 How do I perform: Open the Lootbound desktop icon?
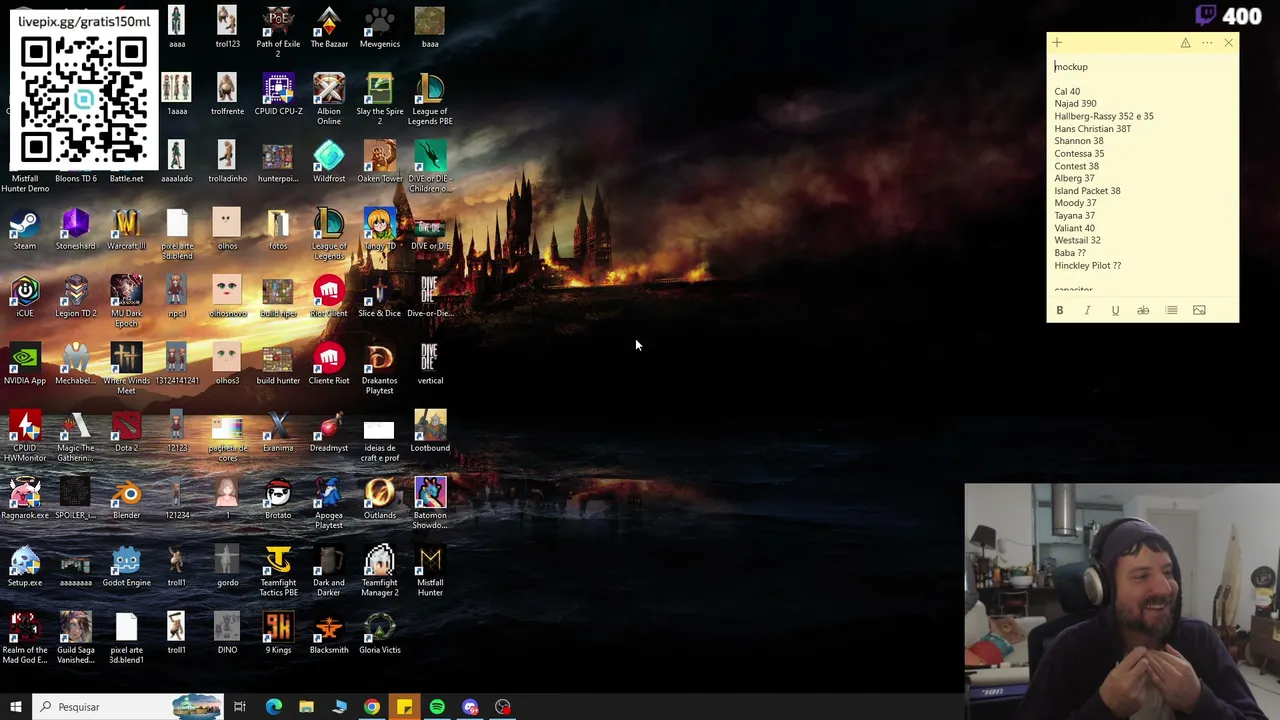[430, 431]
